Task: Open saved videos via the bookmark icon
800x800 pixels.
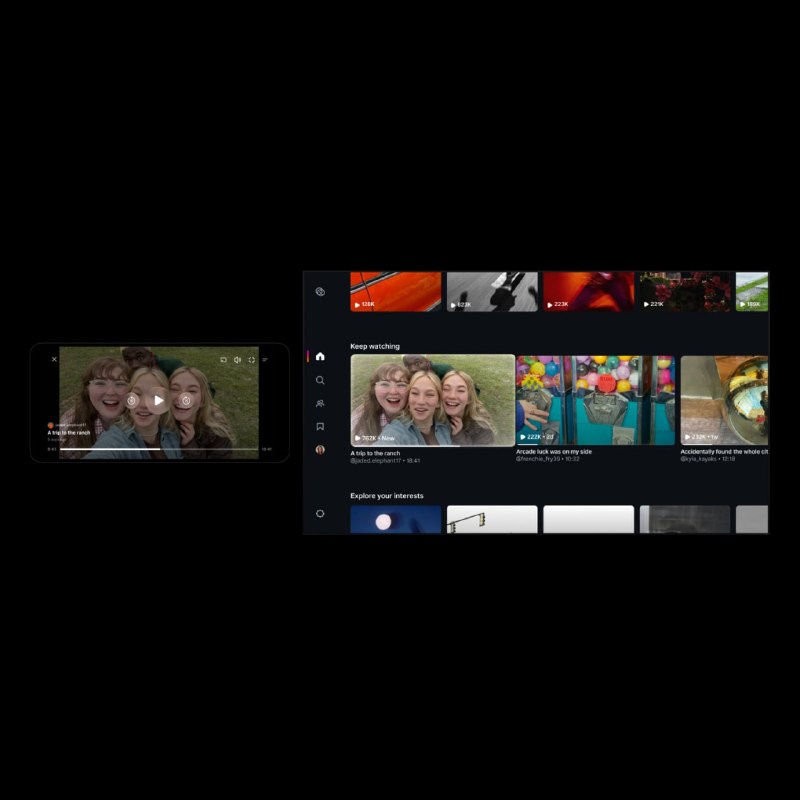Action: tap(320, 426)
